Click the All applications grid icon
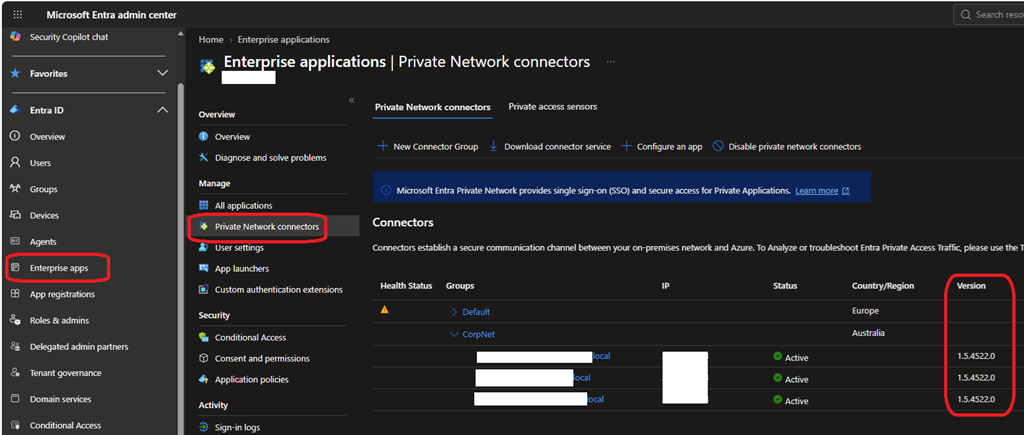1024x435 pixels. pos(203,205)
